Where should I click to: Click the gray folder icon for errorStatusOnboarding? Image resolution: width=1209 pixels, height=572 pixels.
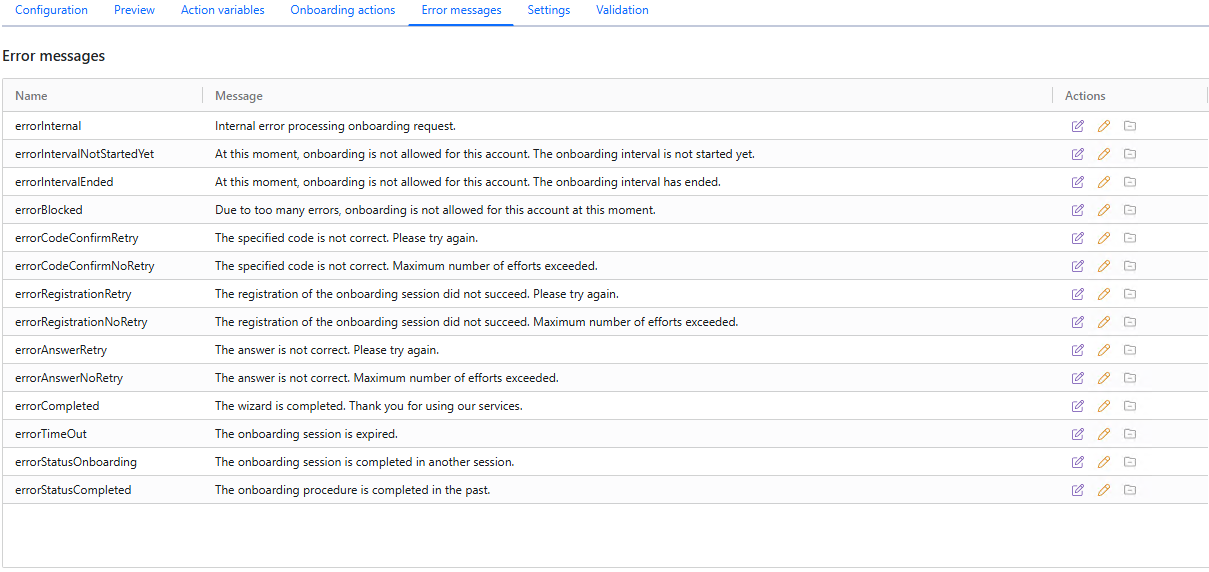click(x=1130, y=462)
